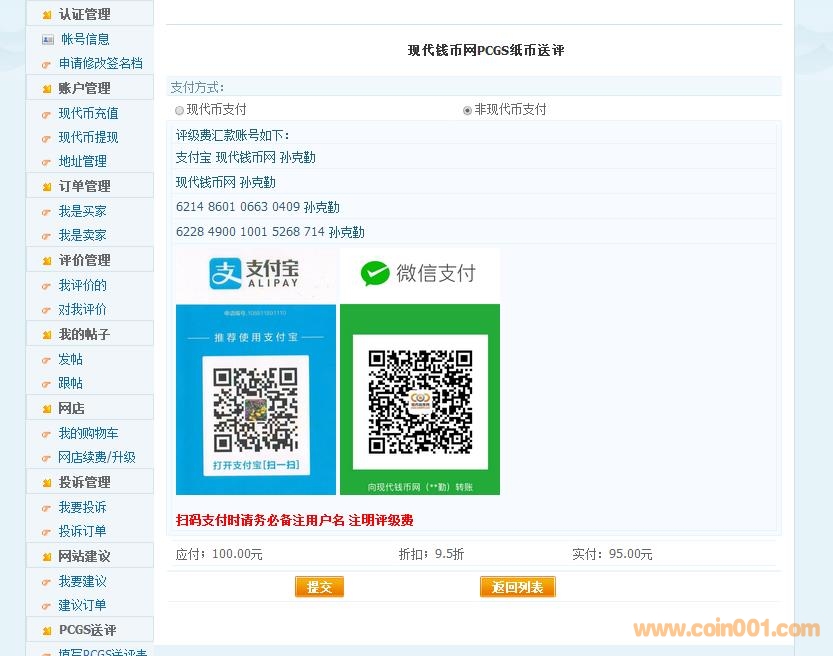Screen dimensions: 833x656
Task: Click the WeChat Pay 微信支付 logo
Action: (x=418, y=273)
